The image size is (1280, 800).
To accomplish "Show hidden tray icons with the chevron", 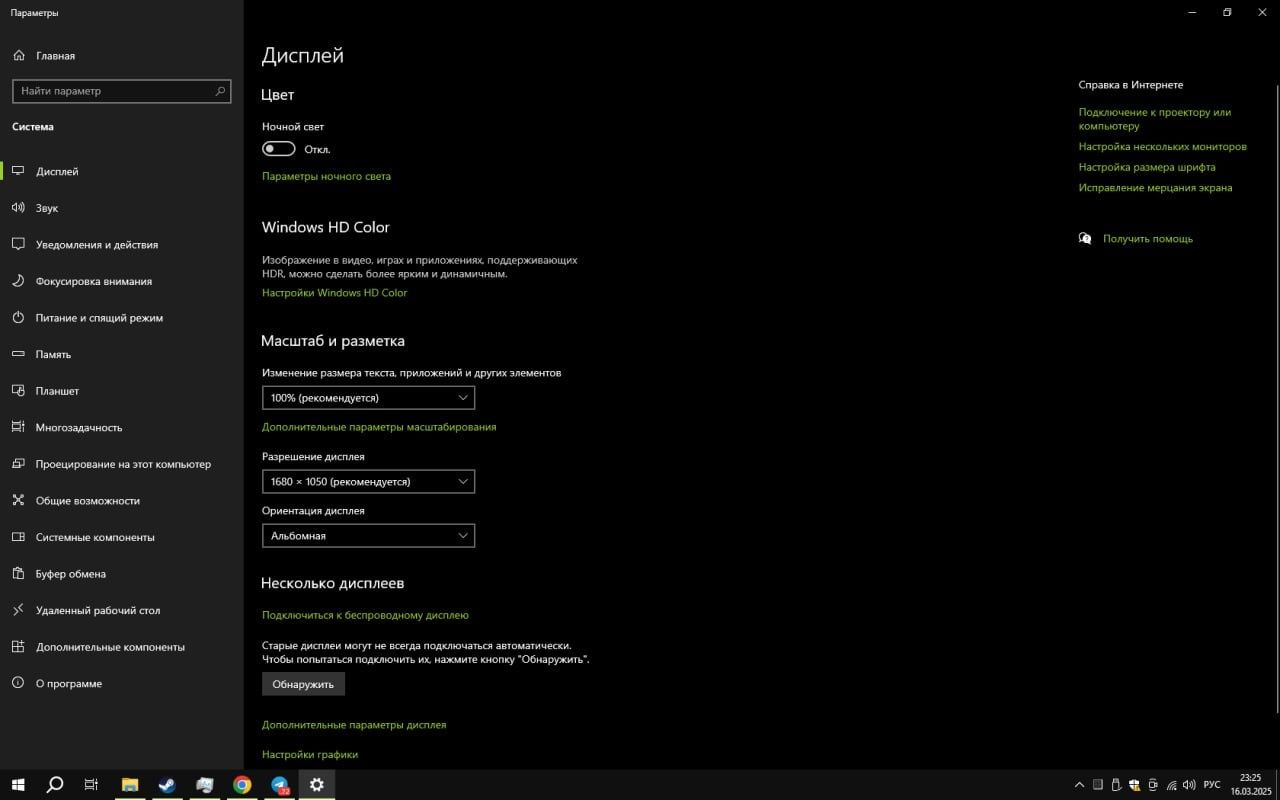I will click(x=1079, y=785).
